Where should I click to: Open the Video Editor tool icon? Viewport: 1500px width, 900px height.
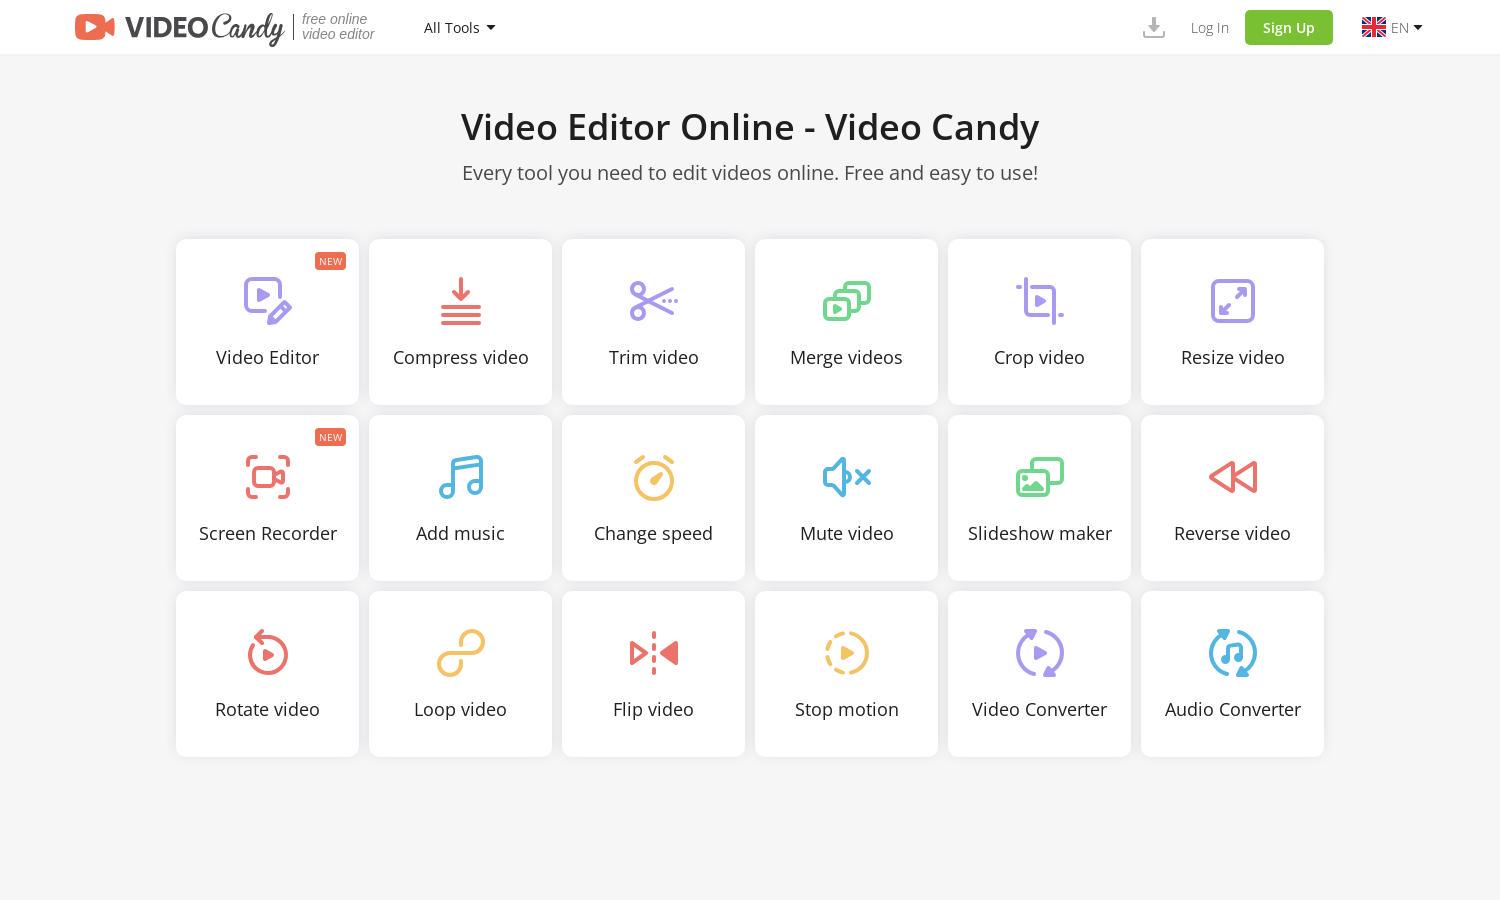[268, 301]
